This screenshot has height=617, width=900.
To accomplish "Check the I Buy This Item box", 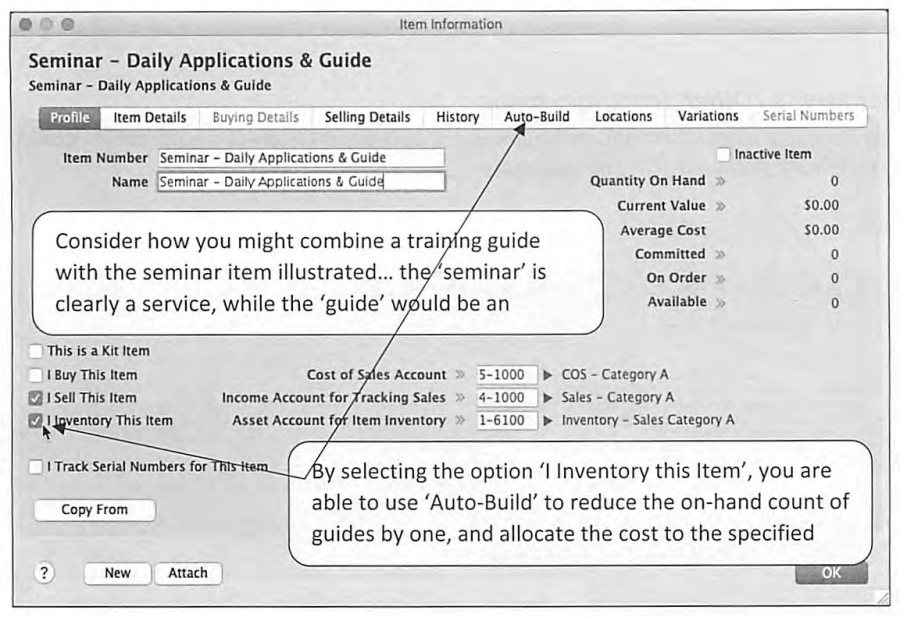I will (36, 375).
